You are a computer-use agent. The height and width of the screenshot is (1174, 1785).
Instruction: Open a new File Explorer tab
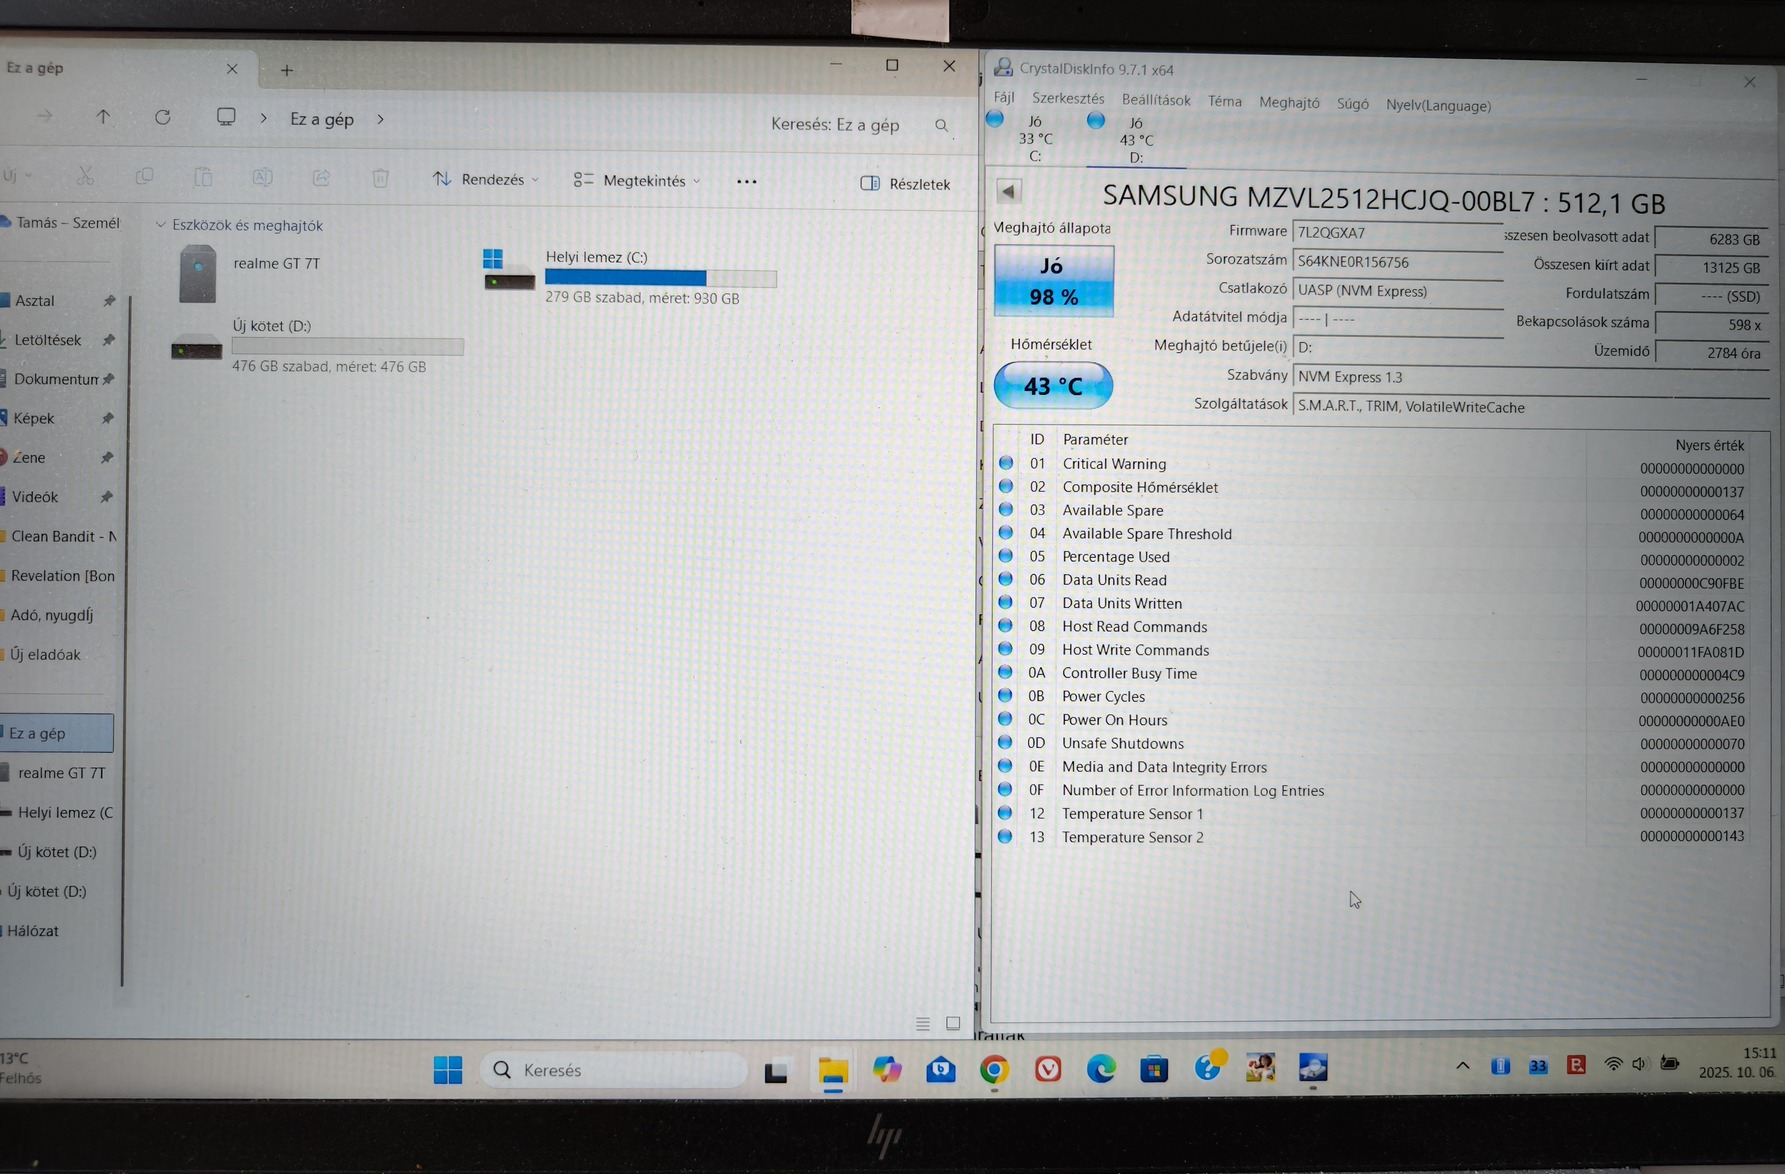click(x=287, y=70)
